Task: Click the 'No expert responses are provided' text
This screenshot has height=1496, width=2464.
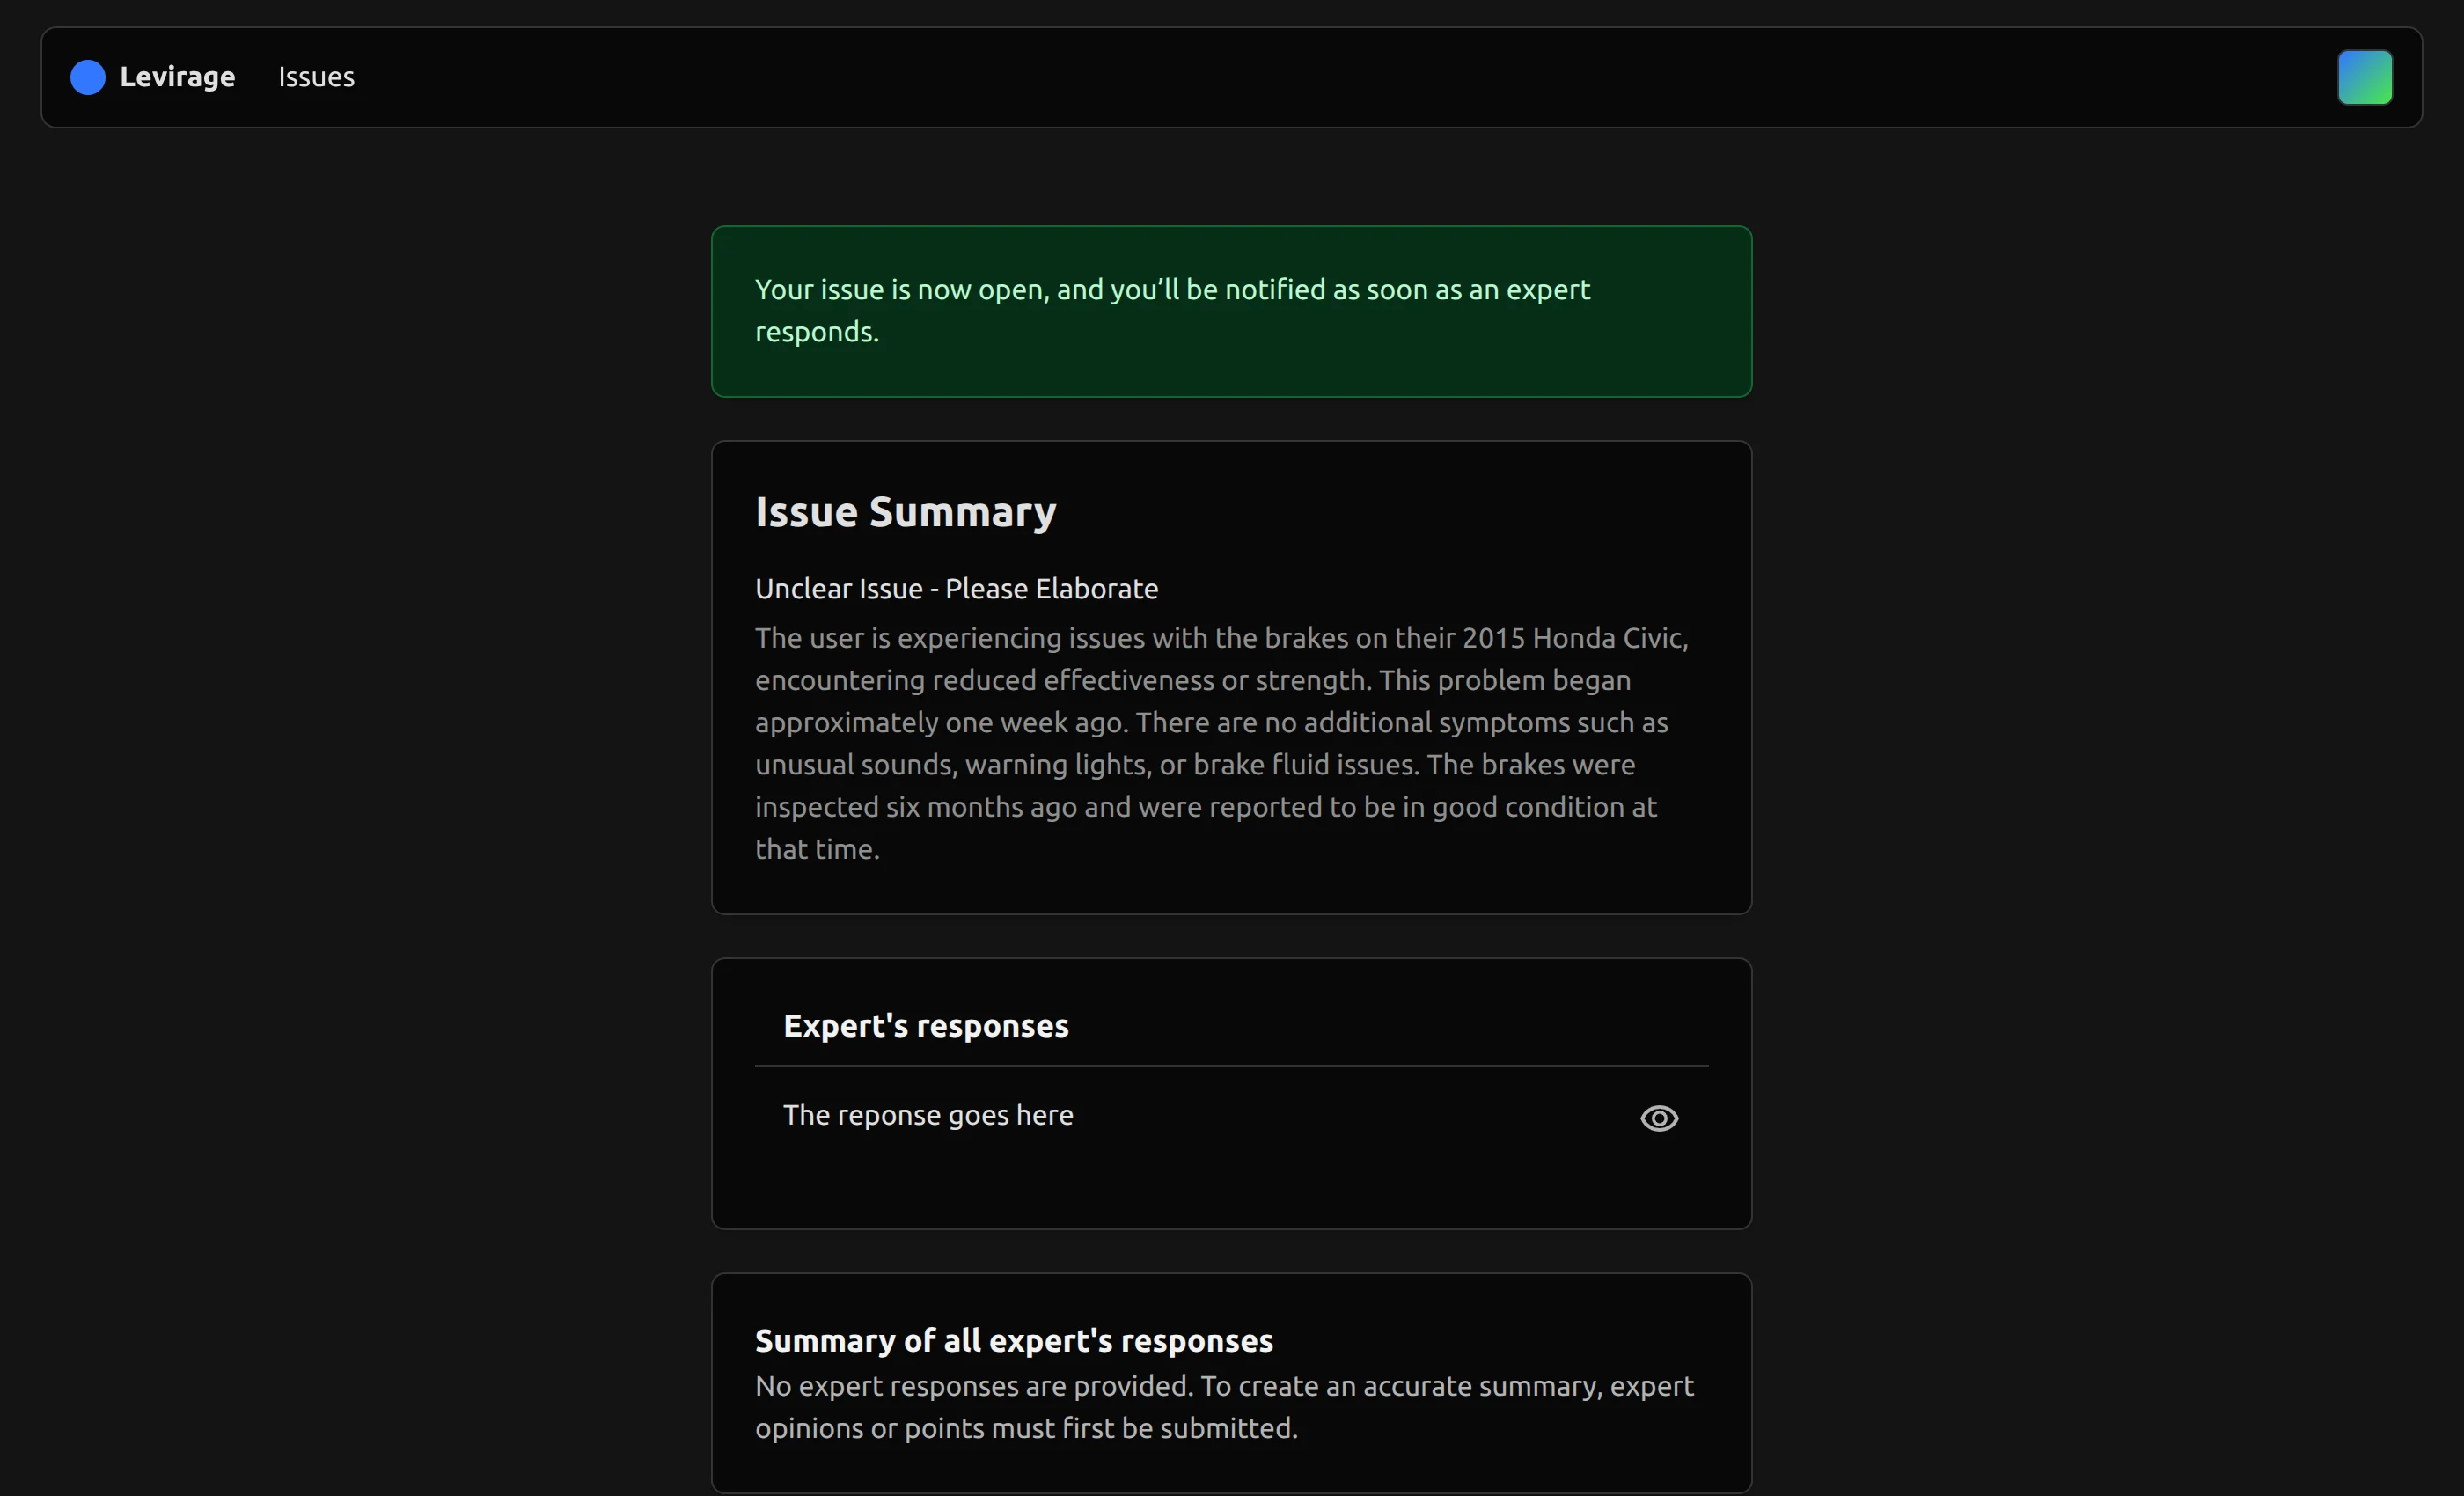Action: (973, 1386)
